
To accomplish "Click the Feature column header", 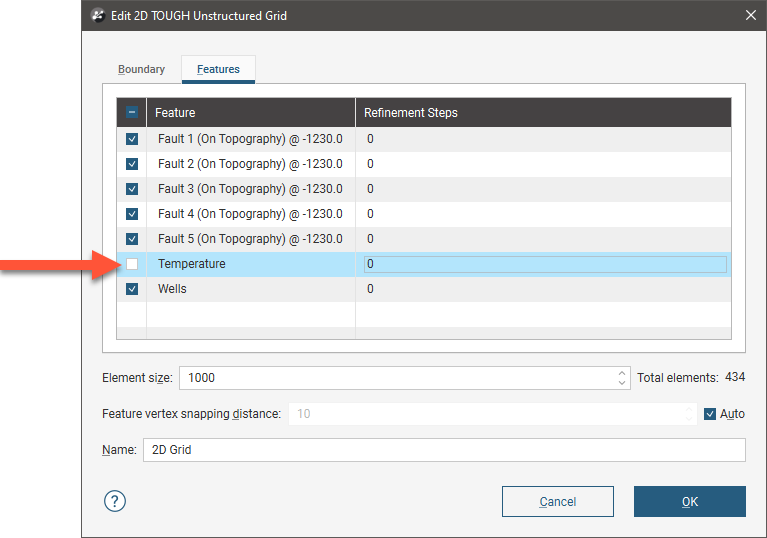I will click(250, 113).
